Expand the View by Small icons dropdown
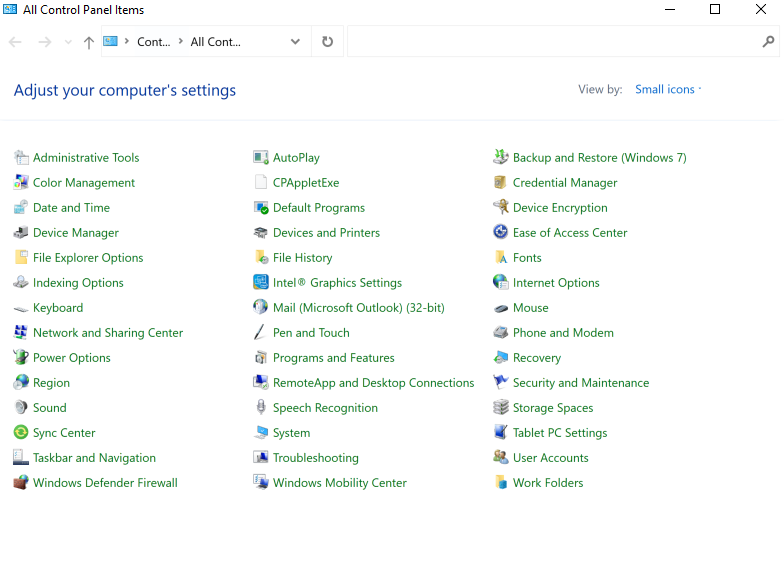This screenshot has height=583, width=784. pyautogui.click(x=669, y=90)
